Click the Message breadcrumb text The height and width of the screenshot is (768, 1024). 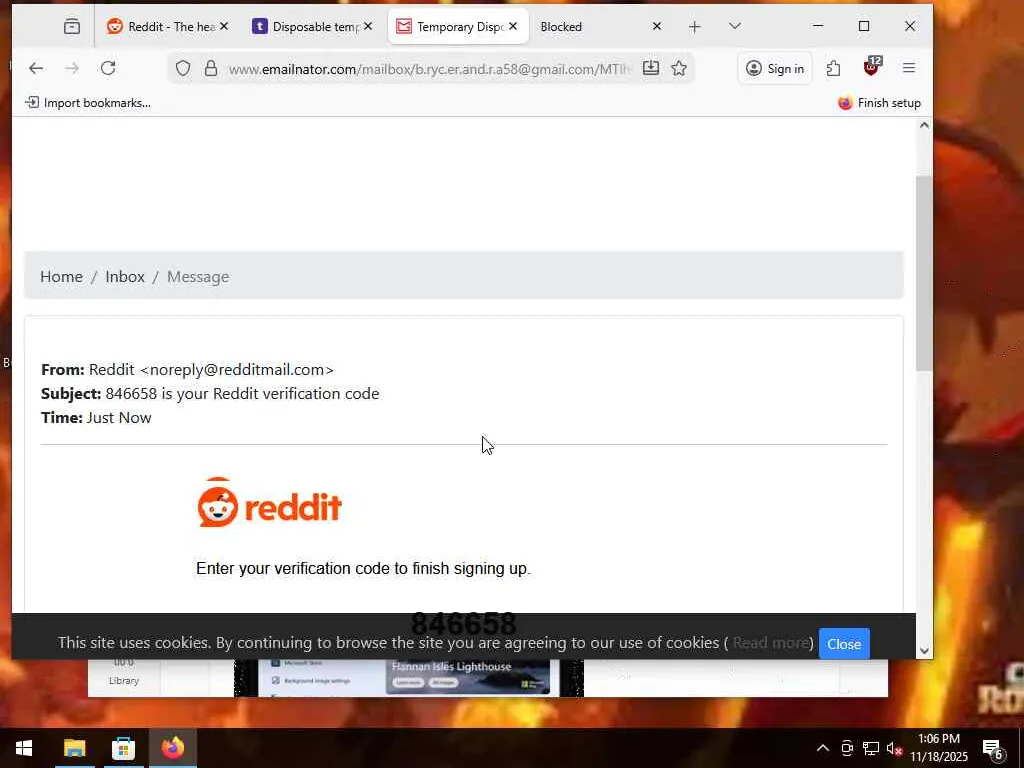198,276
